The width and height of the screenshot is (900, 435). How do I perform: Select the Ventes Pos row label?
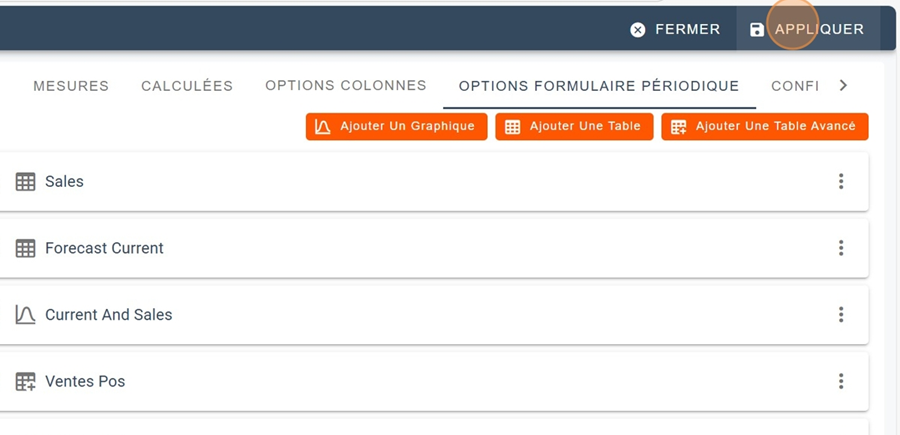pyautogui.click(x=85, y=382)
